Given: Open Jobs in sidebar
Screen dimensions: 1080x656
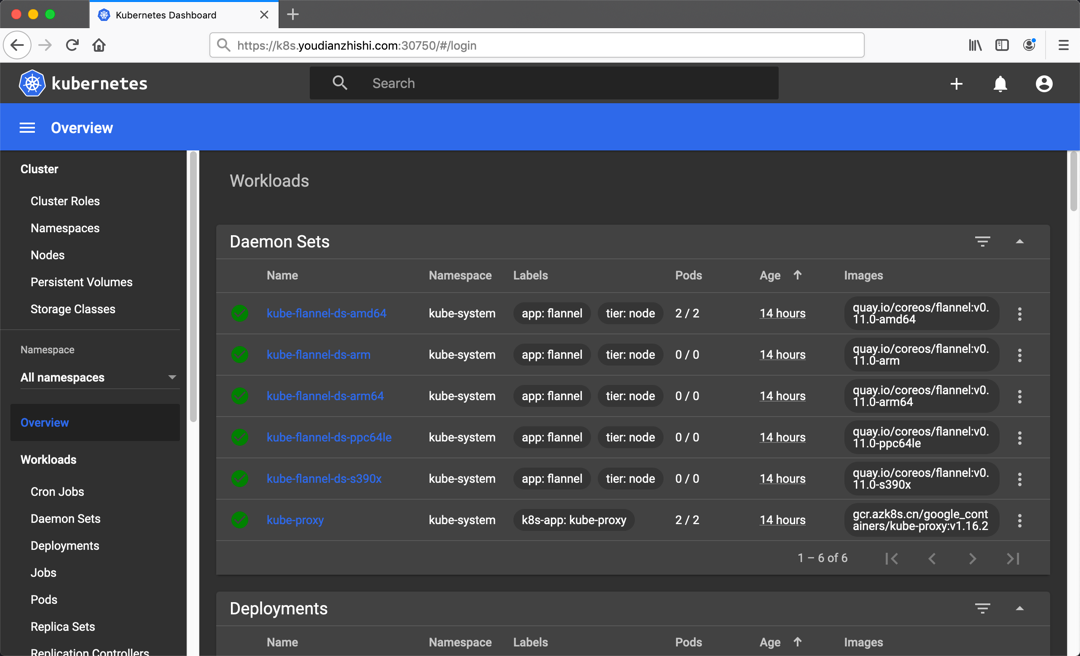Looking at the screenshot, I should point(43,573).
